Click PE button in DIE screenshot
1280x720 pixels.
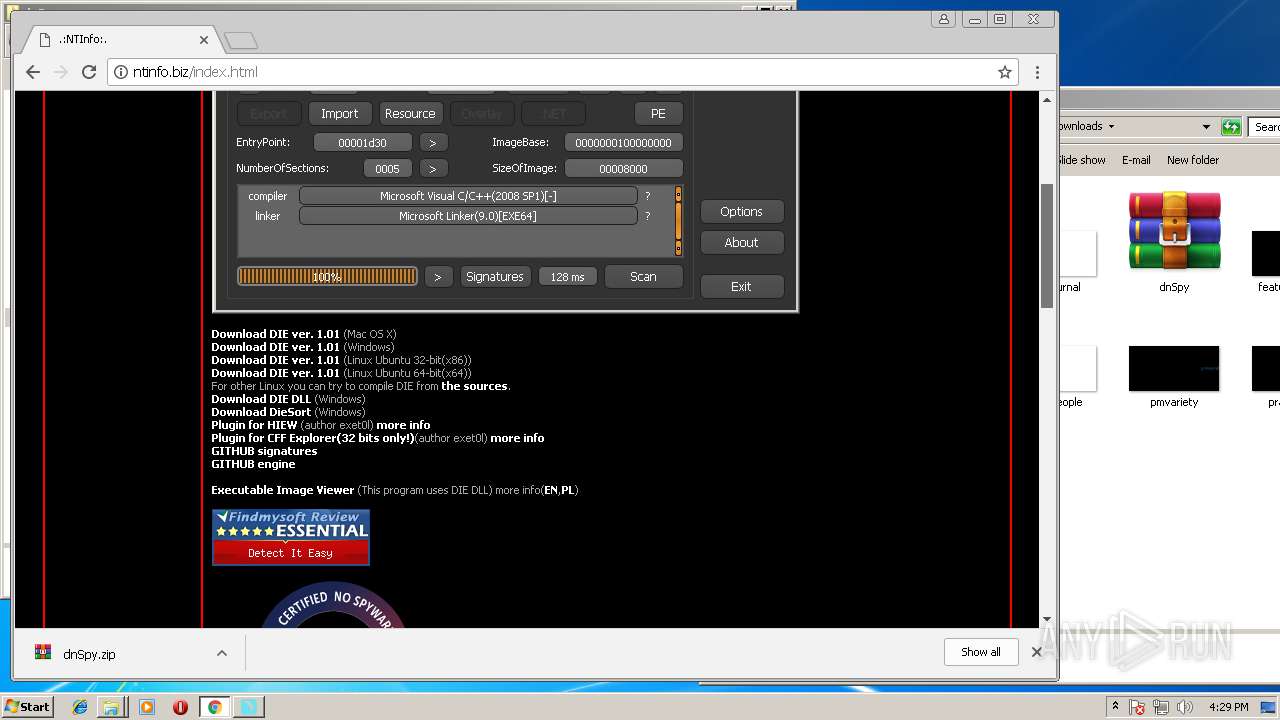tap(658, 113)
